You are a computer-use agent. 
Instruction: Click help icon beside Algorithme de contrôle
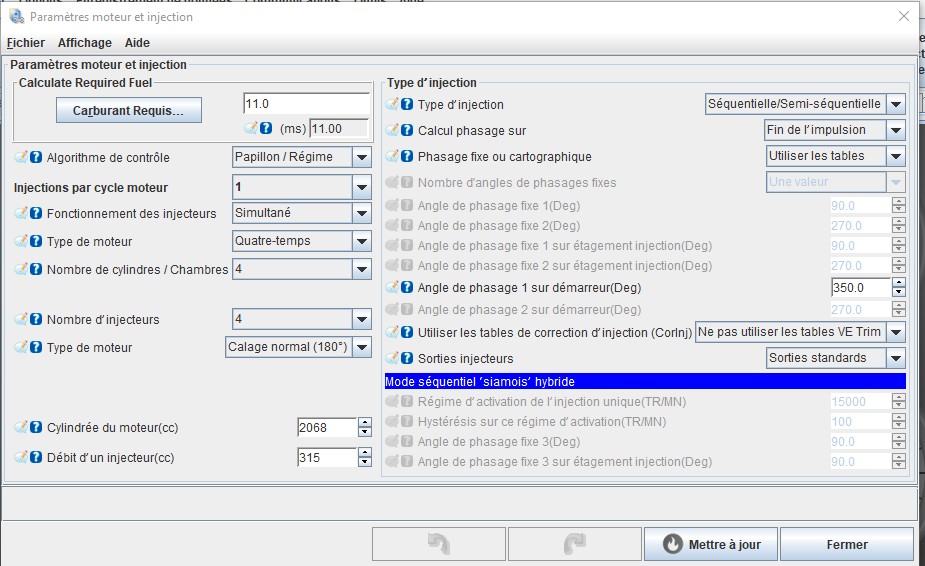click(x=36, y=157)
